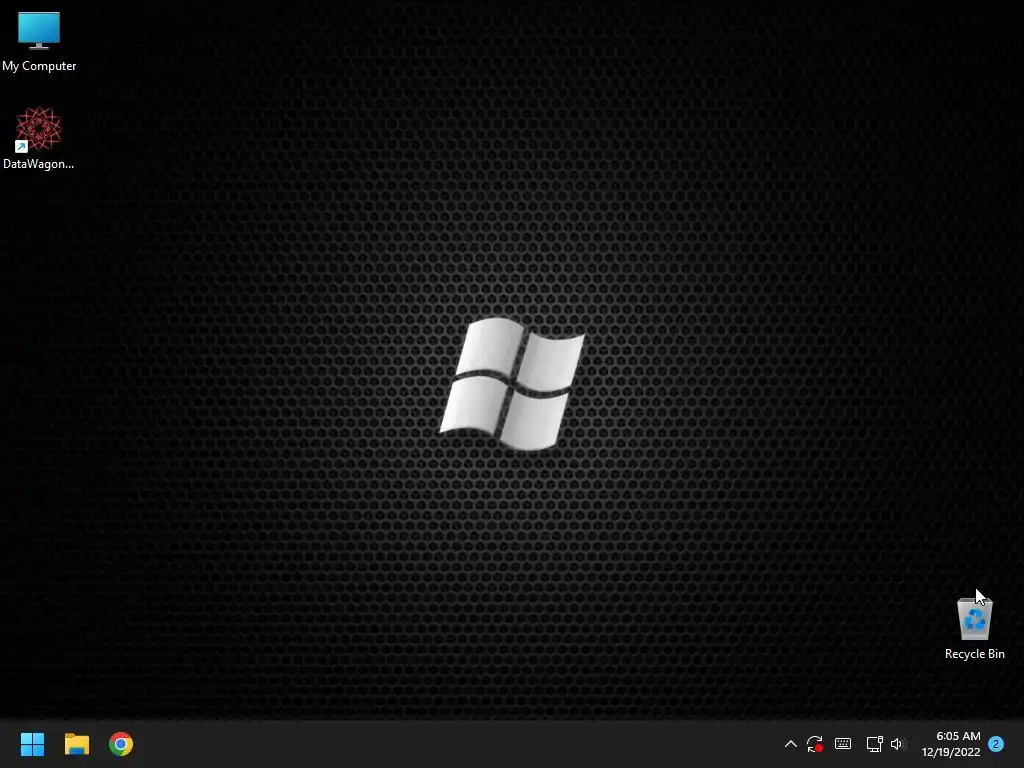Open the Windows Start menu
Image resolution: width=1024 pixels, height=768 pixels.
(32, 744)
